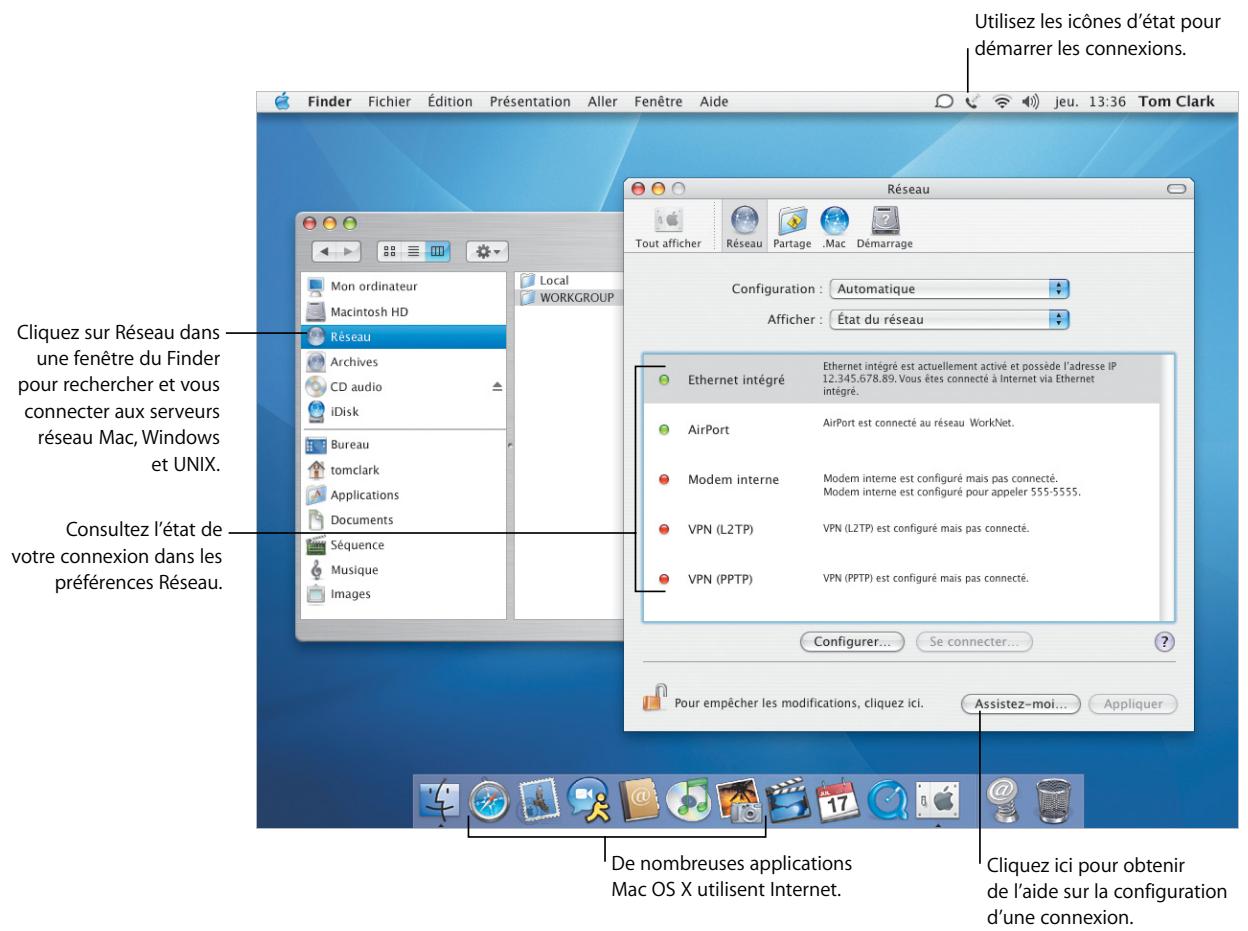Open the Aide menu

(714, 101)
